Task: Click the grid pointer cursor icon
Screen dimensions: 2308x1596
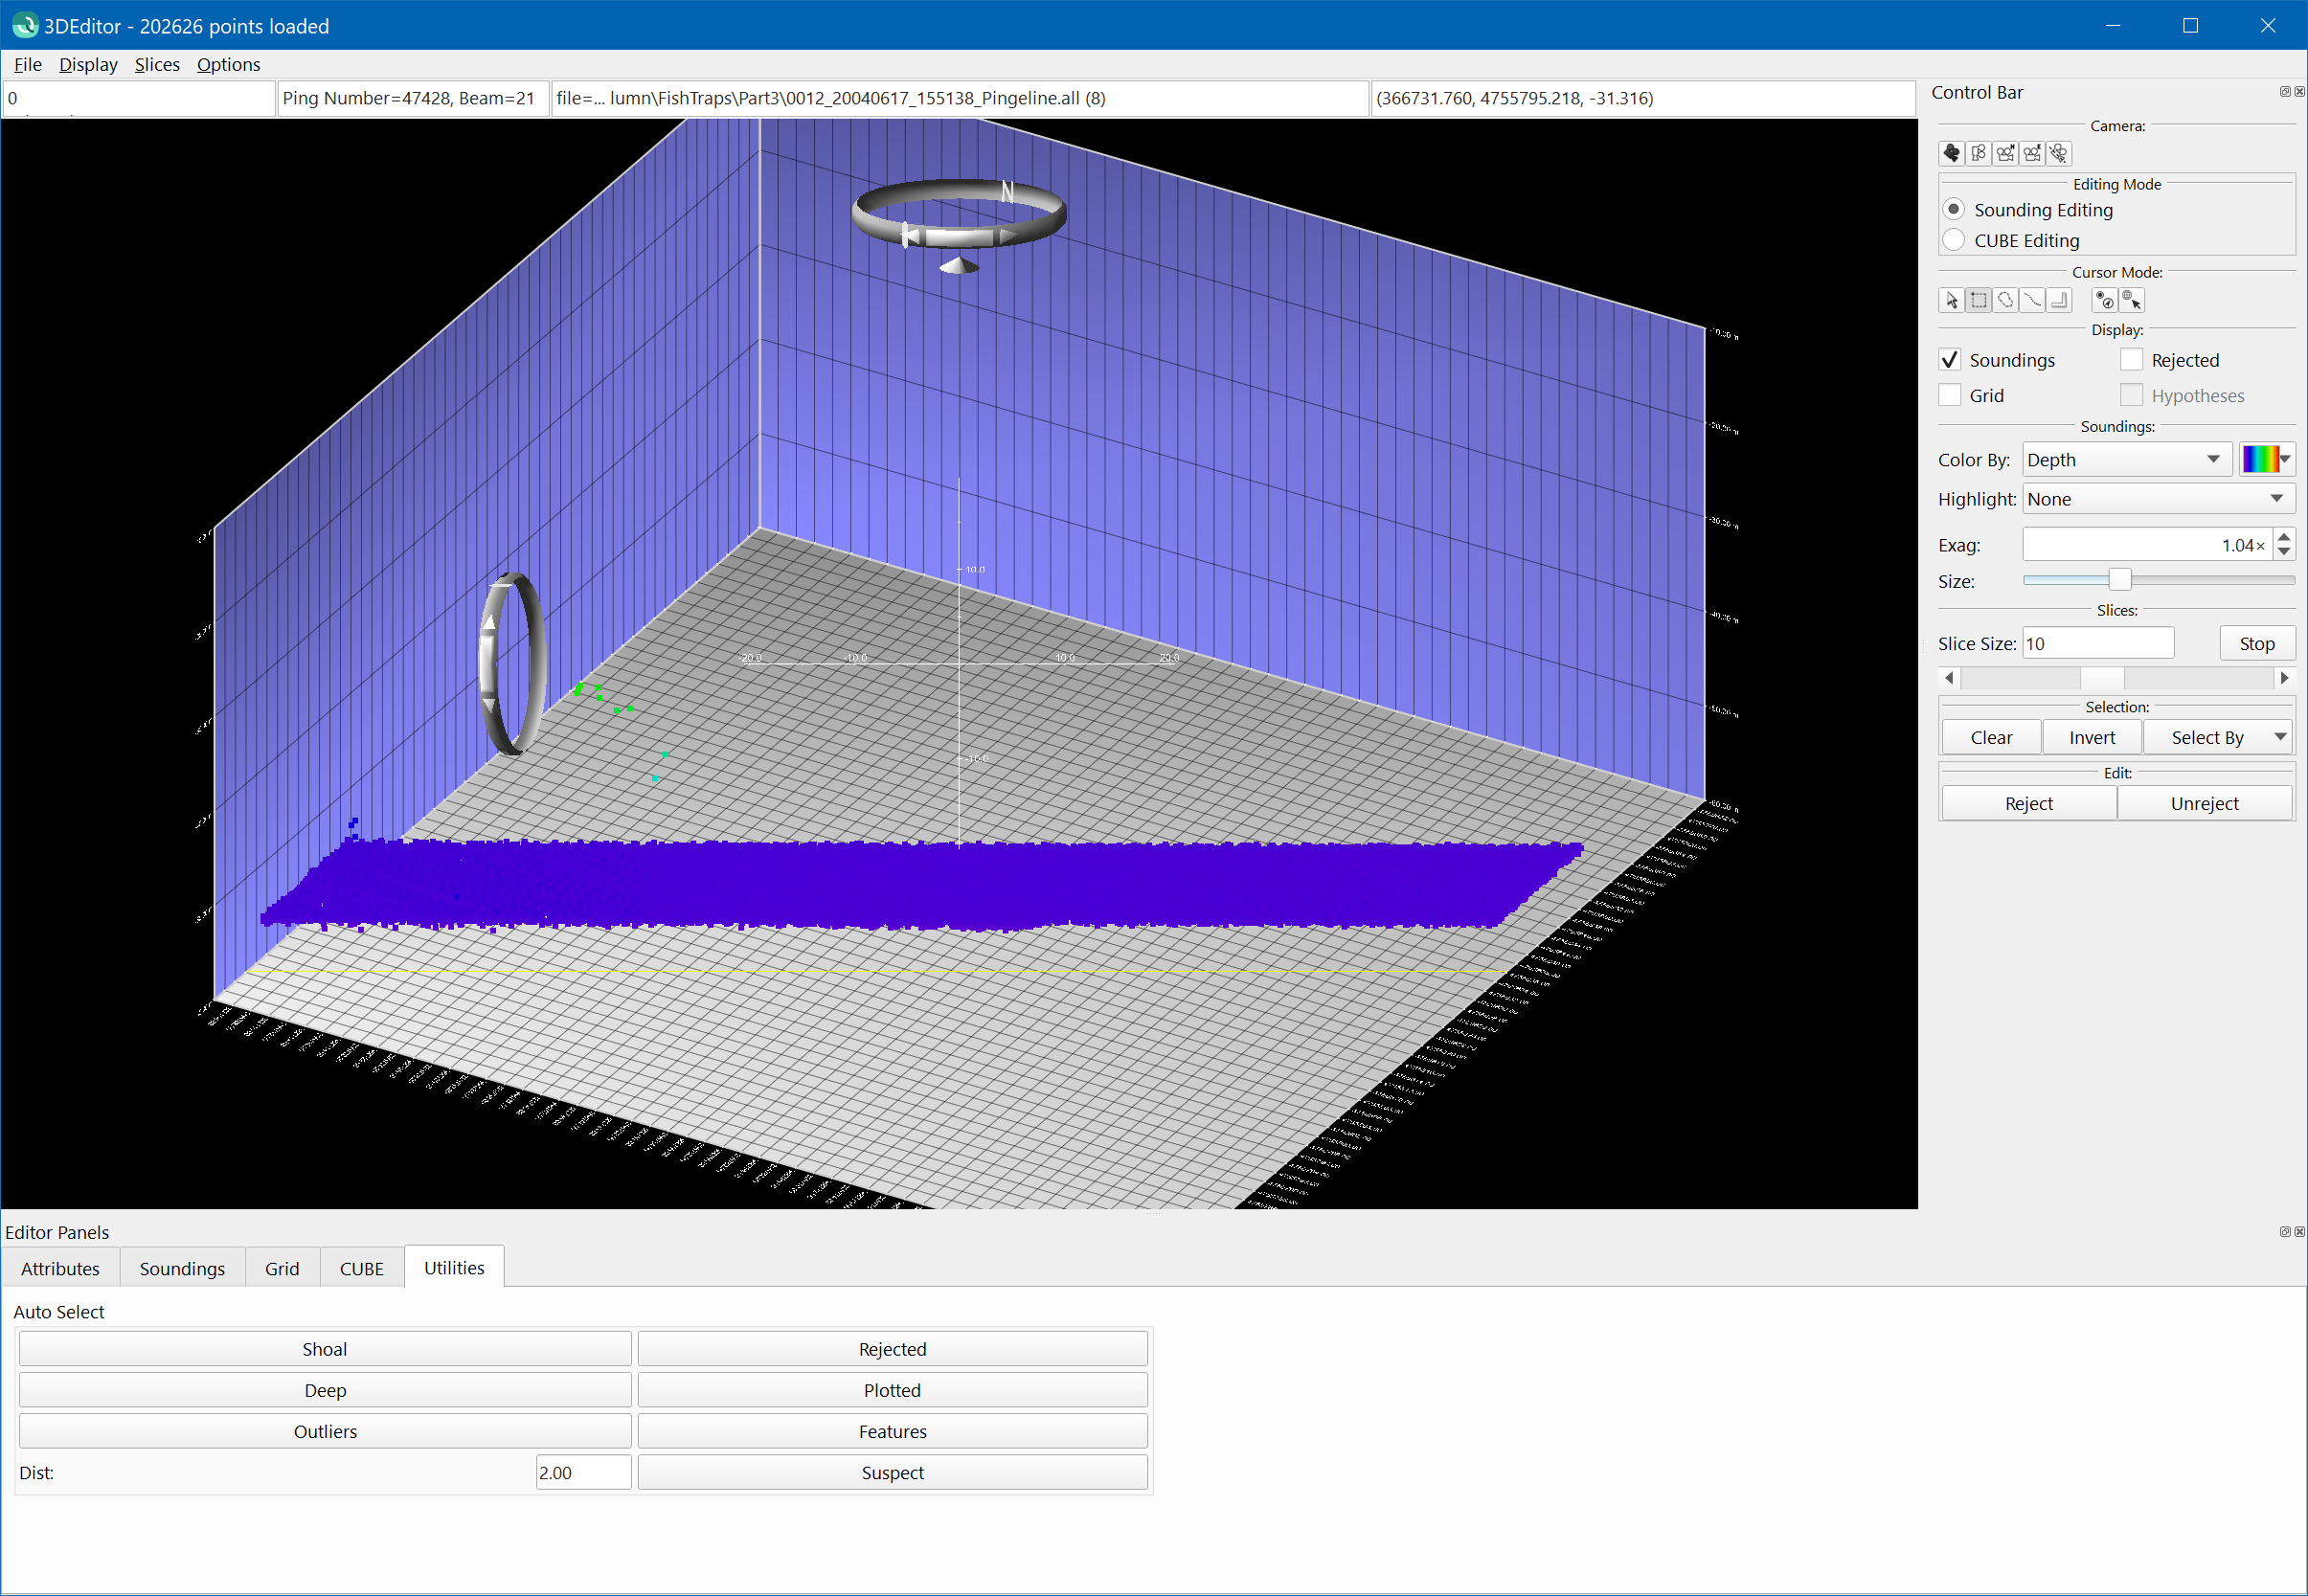Action: point(2132,301)
